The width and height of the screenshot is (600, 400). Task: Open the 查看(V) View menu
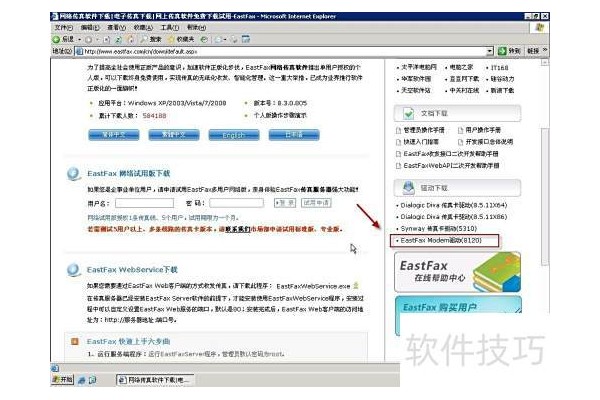click(x=116, y=28)
